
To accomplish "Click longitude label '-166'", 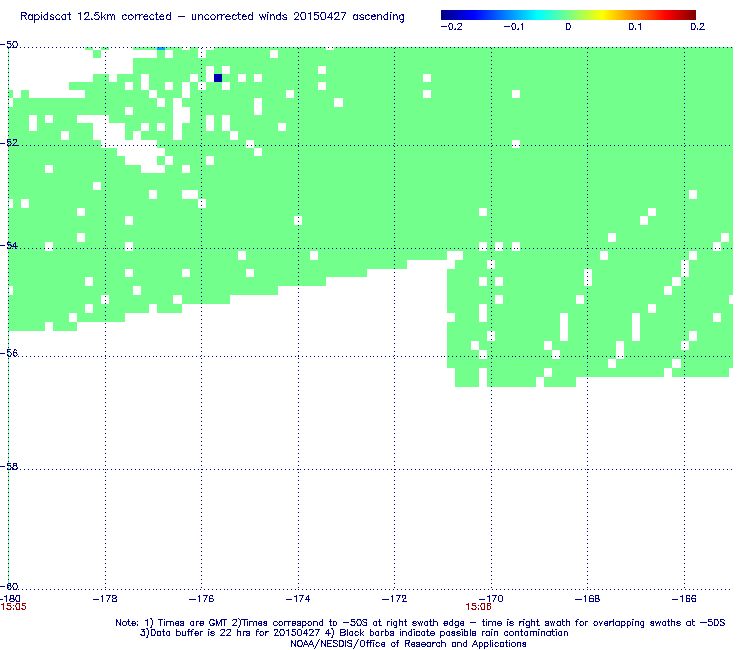I will coord(684,599).
